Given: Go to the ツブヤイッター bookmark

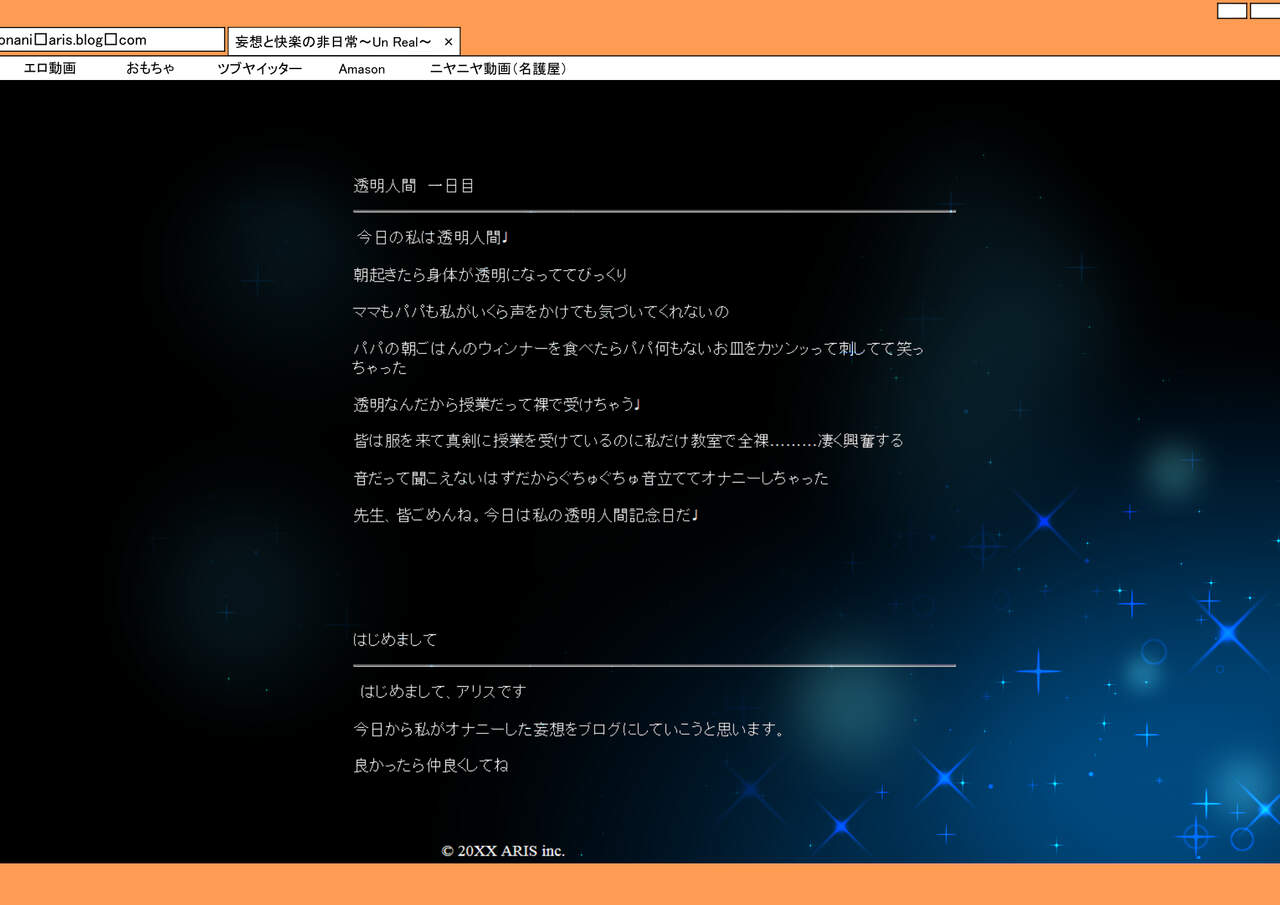Looking at the screenshot, I should click(x=259, y=69).
